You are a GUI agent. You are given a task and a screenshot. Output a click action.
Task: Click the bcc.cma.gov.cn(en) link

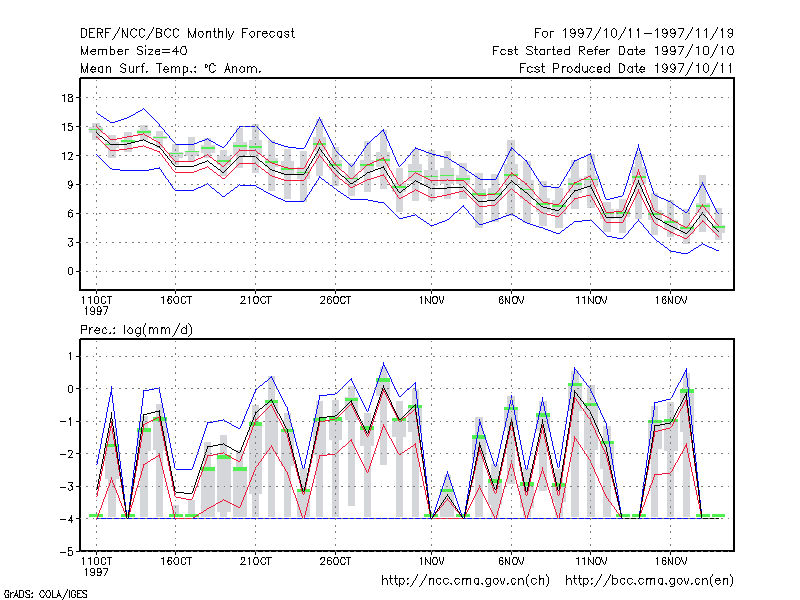tap(649, 581)
